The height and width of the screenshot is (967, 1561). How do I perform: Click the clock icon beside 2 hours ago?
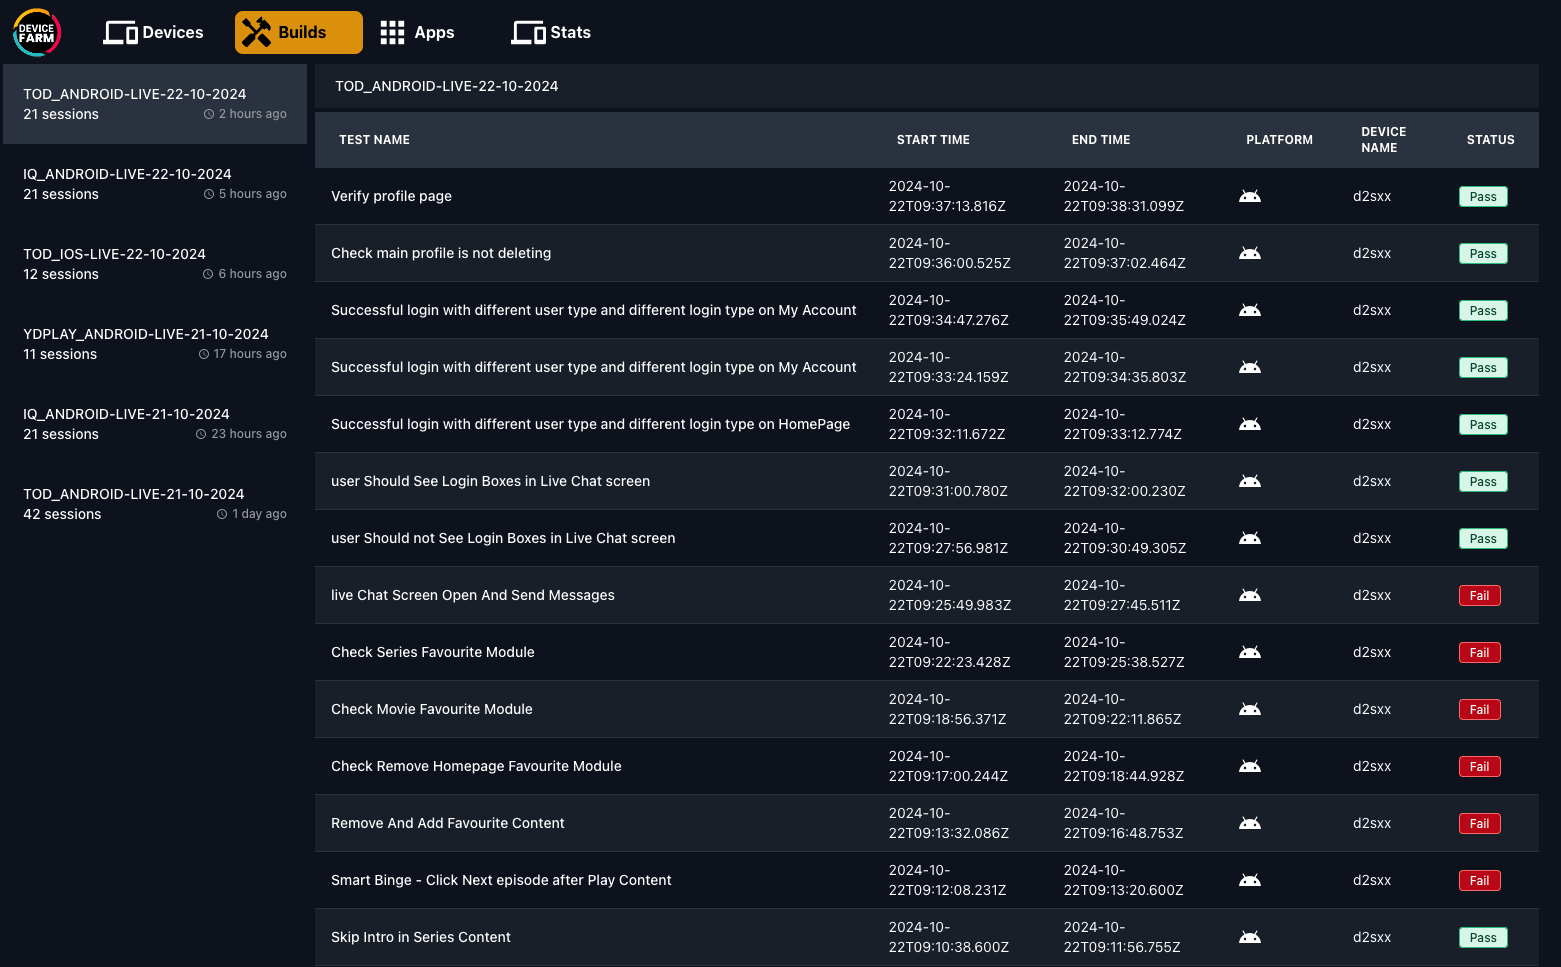[x=209, y=114]
